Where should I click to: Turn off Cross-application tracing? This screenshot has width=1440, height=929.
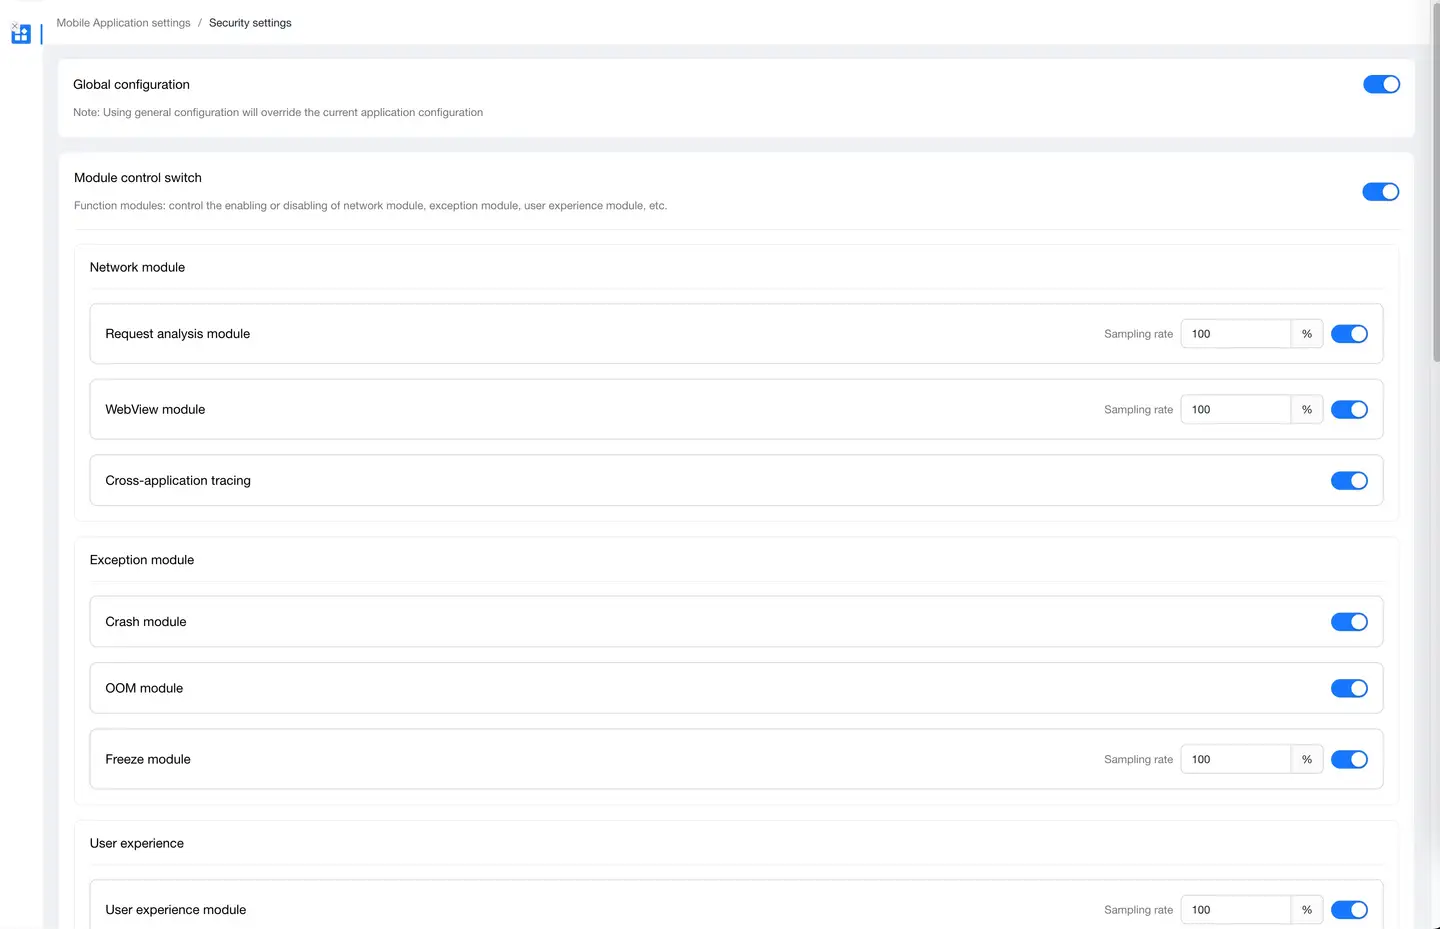click(x=1349, y=481)
